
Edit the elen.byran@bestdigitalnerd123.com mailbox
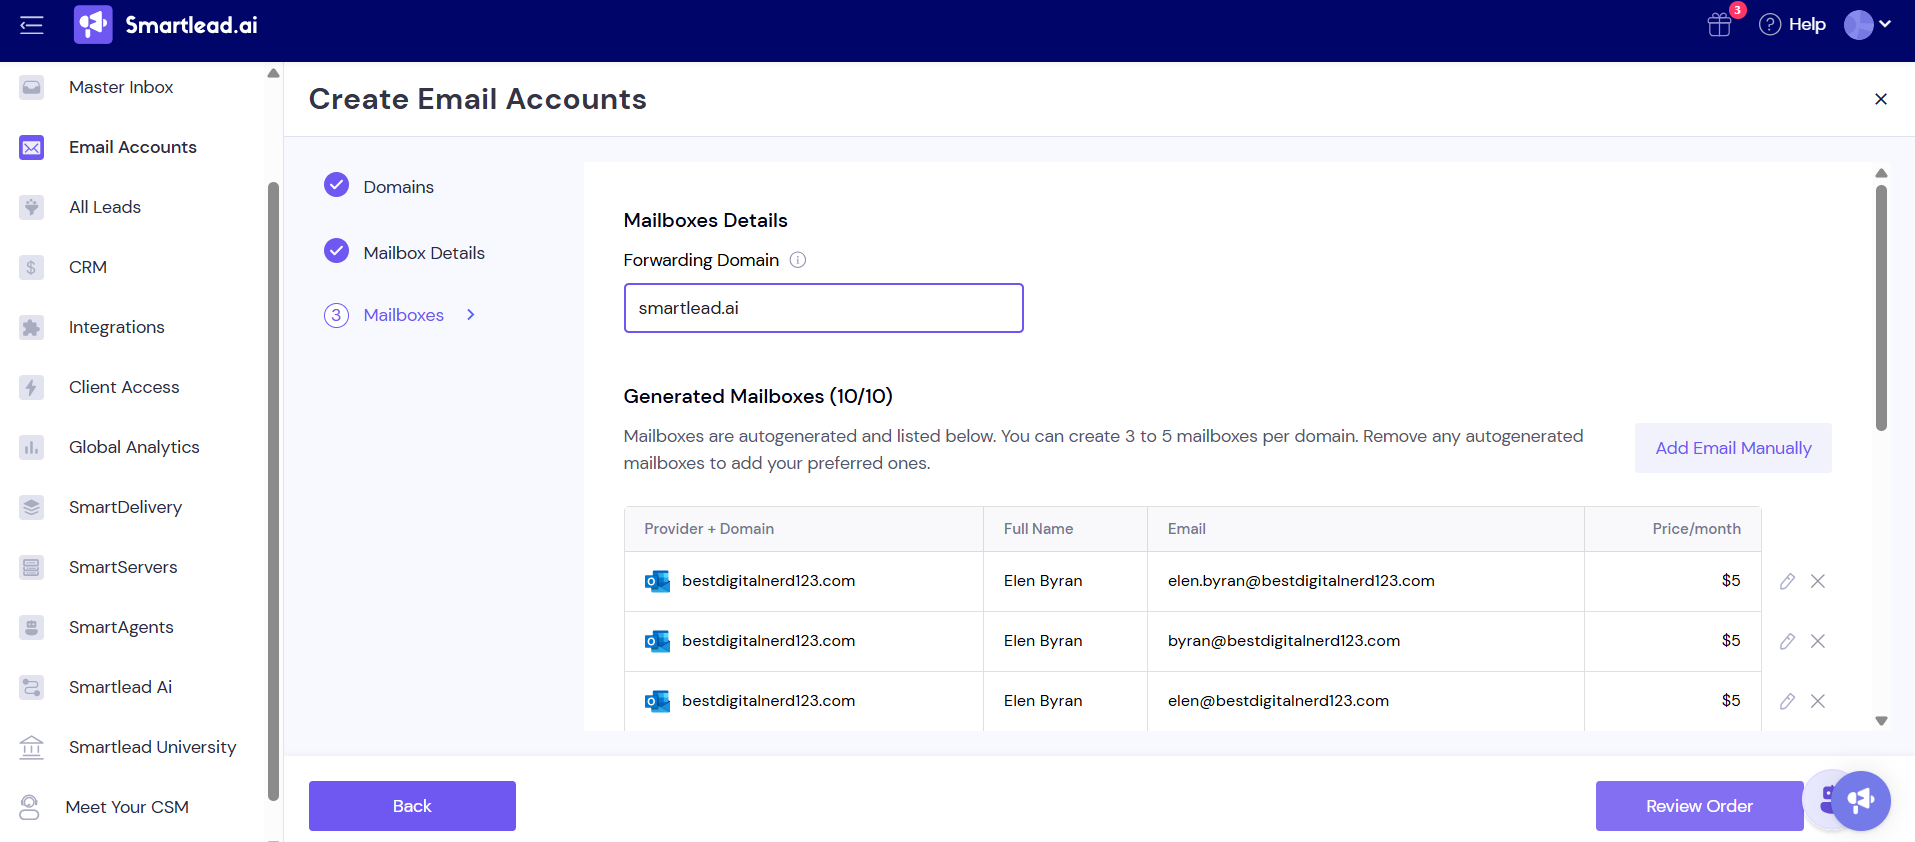pos(1787,581)
